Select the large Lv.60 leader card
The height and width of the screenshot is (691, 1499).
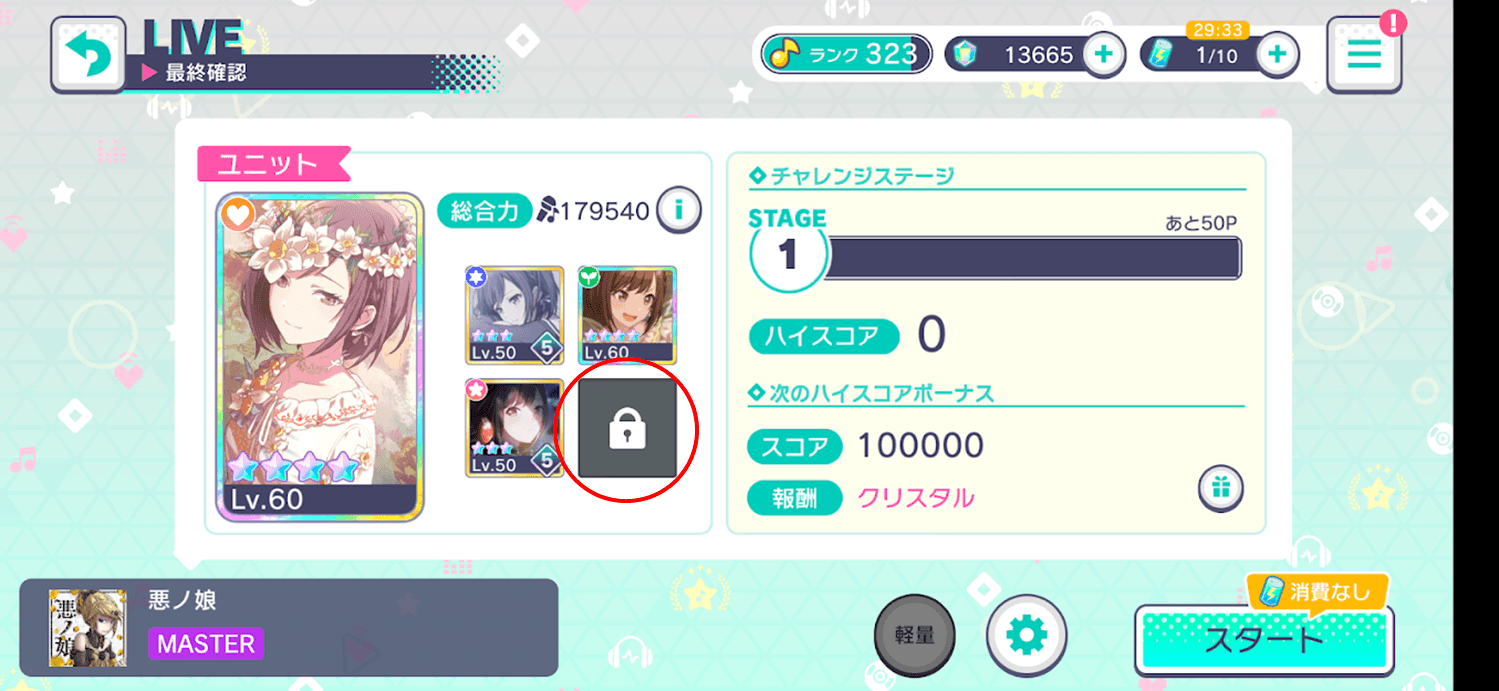320,357
